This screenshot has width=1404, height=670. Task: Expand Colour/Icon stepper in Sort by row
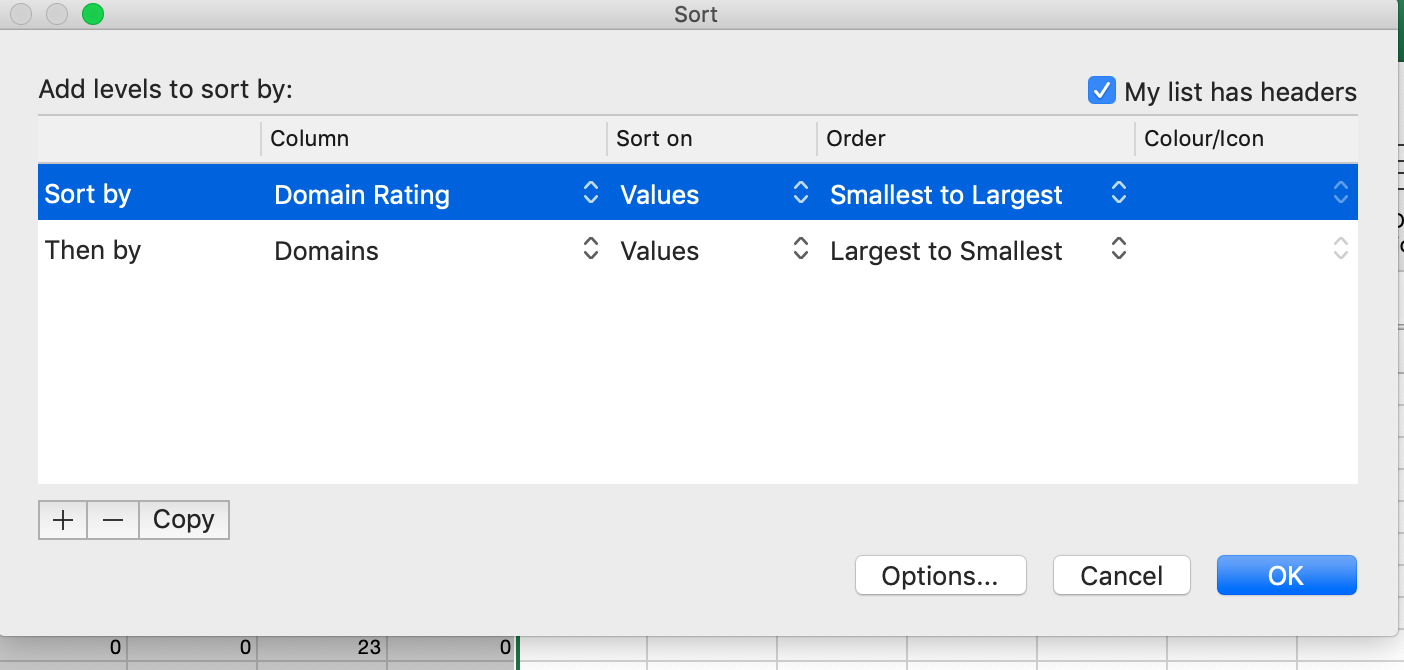(1341, 194)
